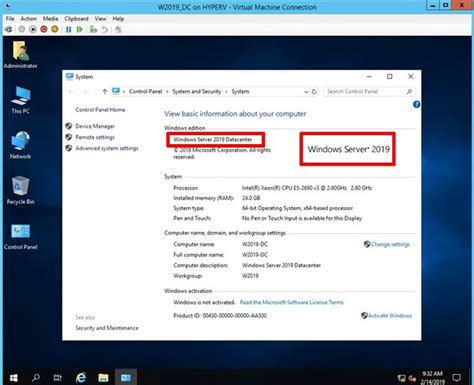474x385 pixels.
Task: Open the Clipboard menu
Action: 76,19
